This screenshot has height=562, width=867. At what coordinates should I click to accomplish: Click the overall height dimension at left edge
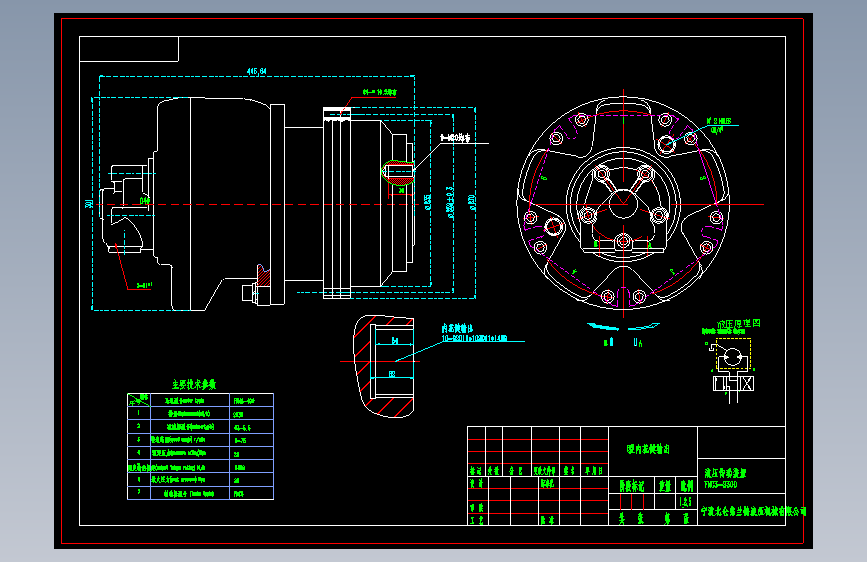coord(88,204)
